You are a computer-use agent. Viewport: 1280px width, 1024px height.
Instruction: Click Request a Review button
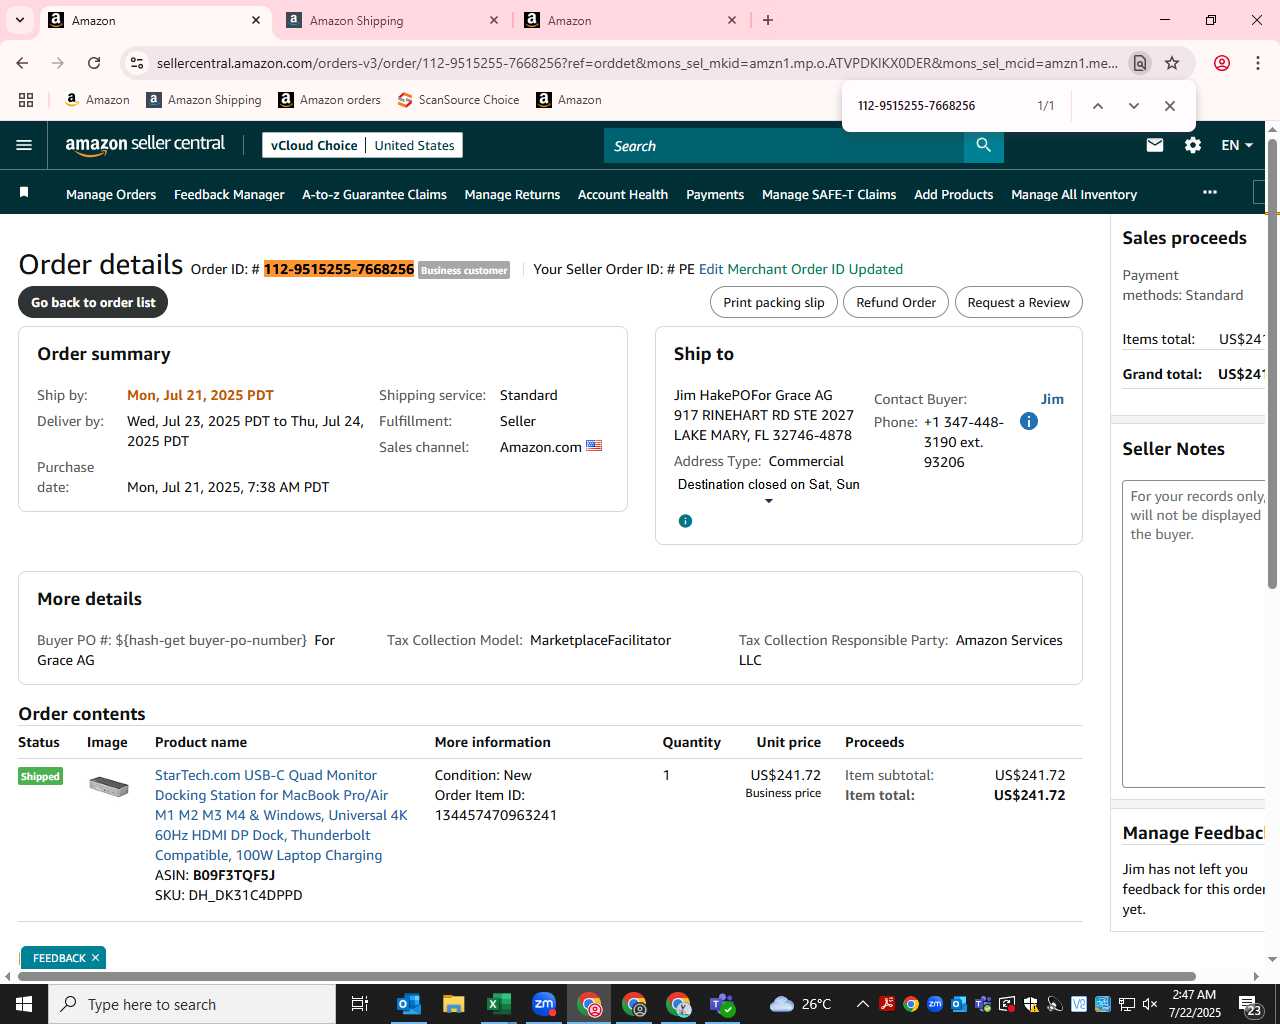[1018, 302]
